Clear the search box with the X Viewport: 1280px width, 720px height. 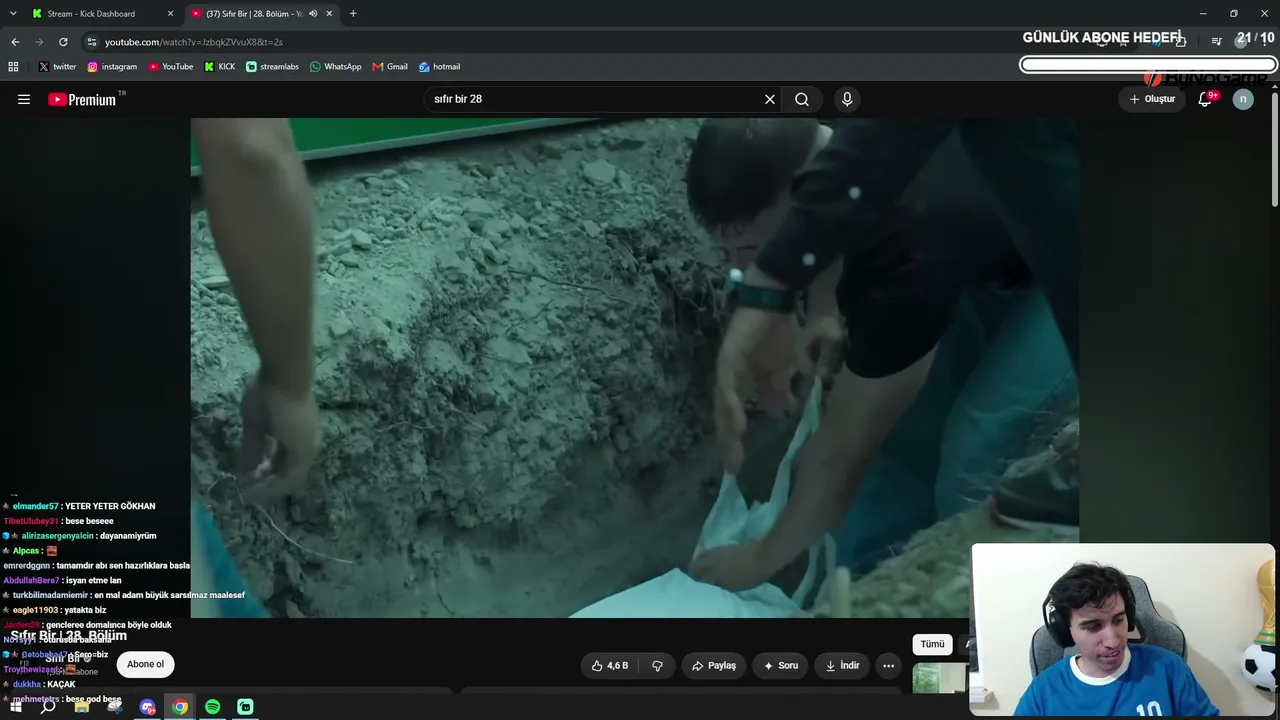click(x=770, y=99)
